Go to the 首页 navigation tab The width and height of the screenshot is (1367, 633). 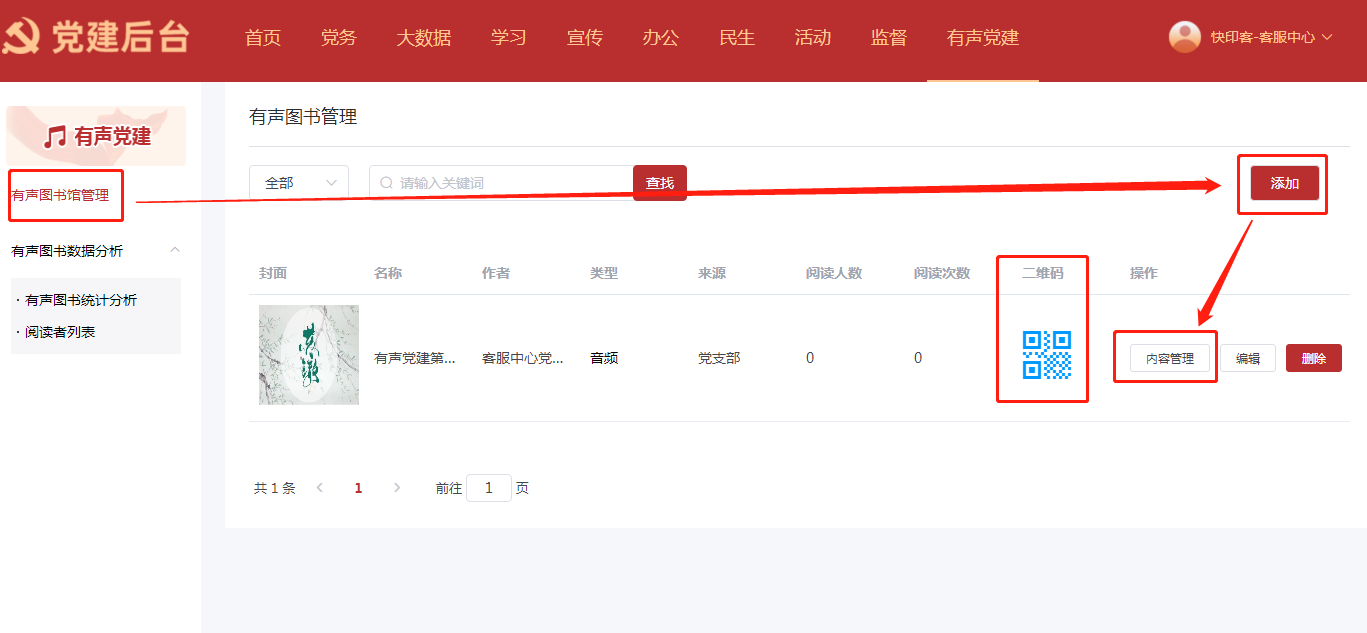(x=263, y=38)
